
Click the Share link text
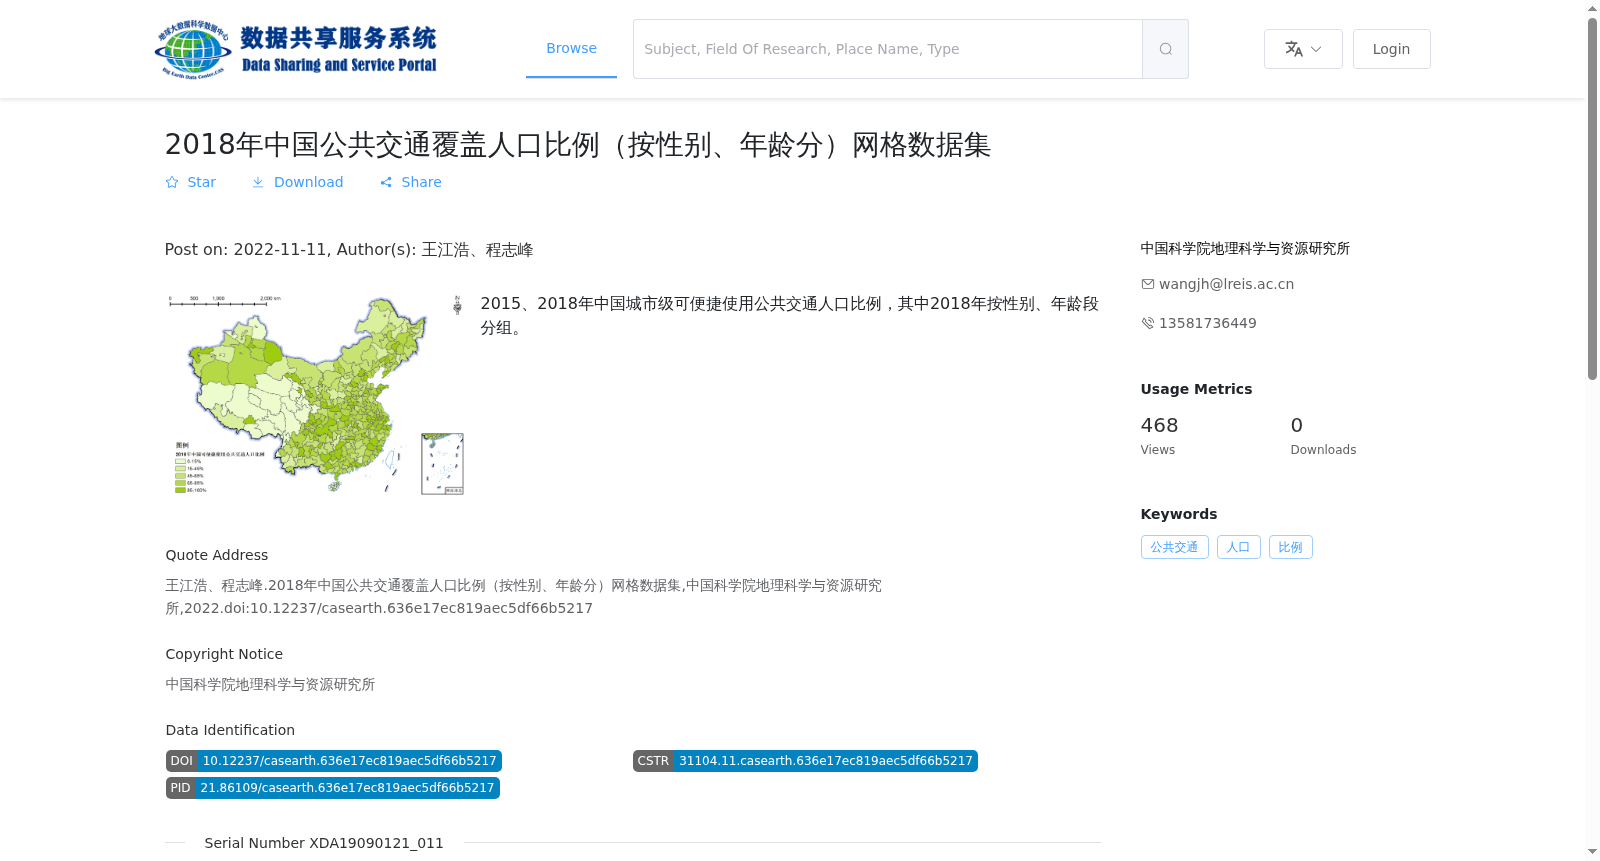tap(421, 182)
